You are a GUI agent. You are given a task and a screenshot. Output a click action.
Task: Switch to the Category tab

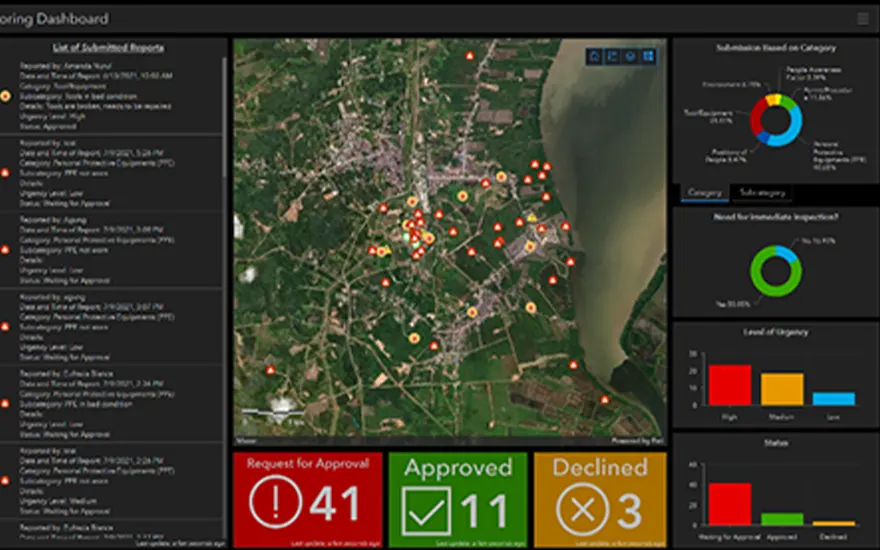[704, 192]
